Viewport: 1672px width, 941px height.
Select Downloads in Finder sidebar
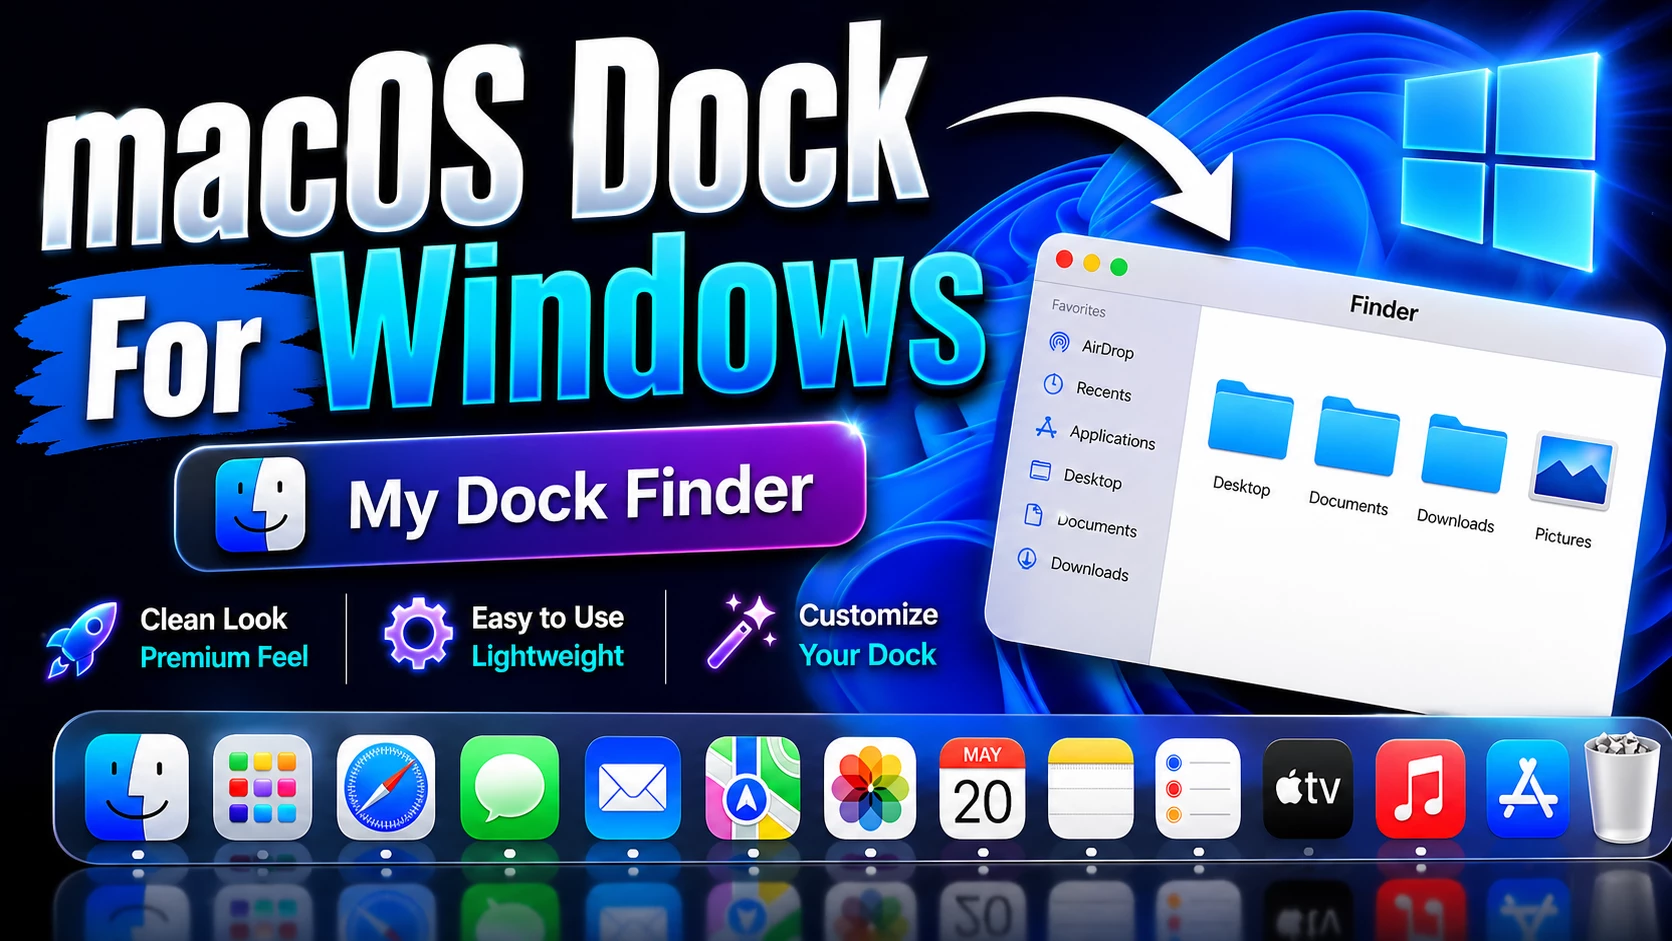(1073, 564)
